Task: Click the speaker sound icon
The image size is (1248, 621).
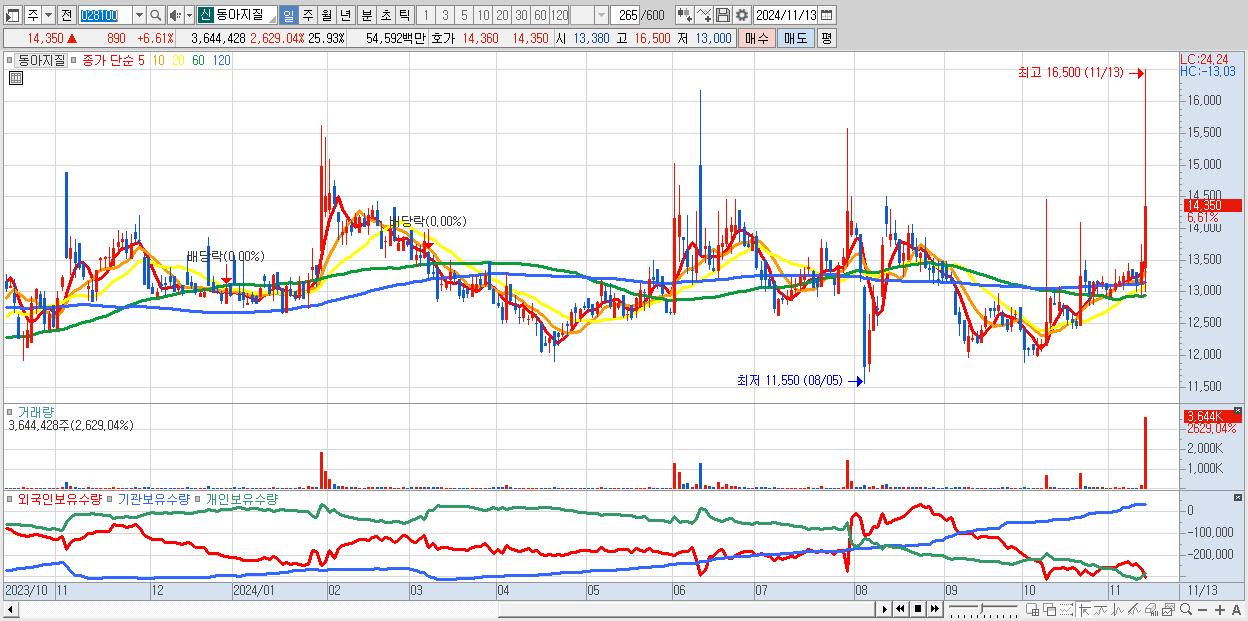Action: 175,15
